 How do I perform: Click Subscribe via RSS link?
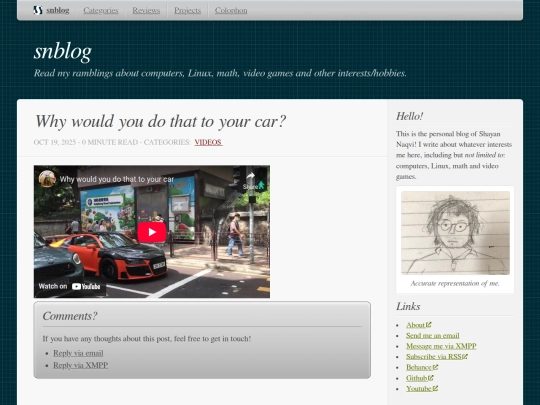click(x=434, y=356)
